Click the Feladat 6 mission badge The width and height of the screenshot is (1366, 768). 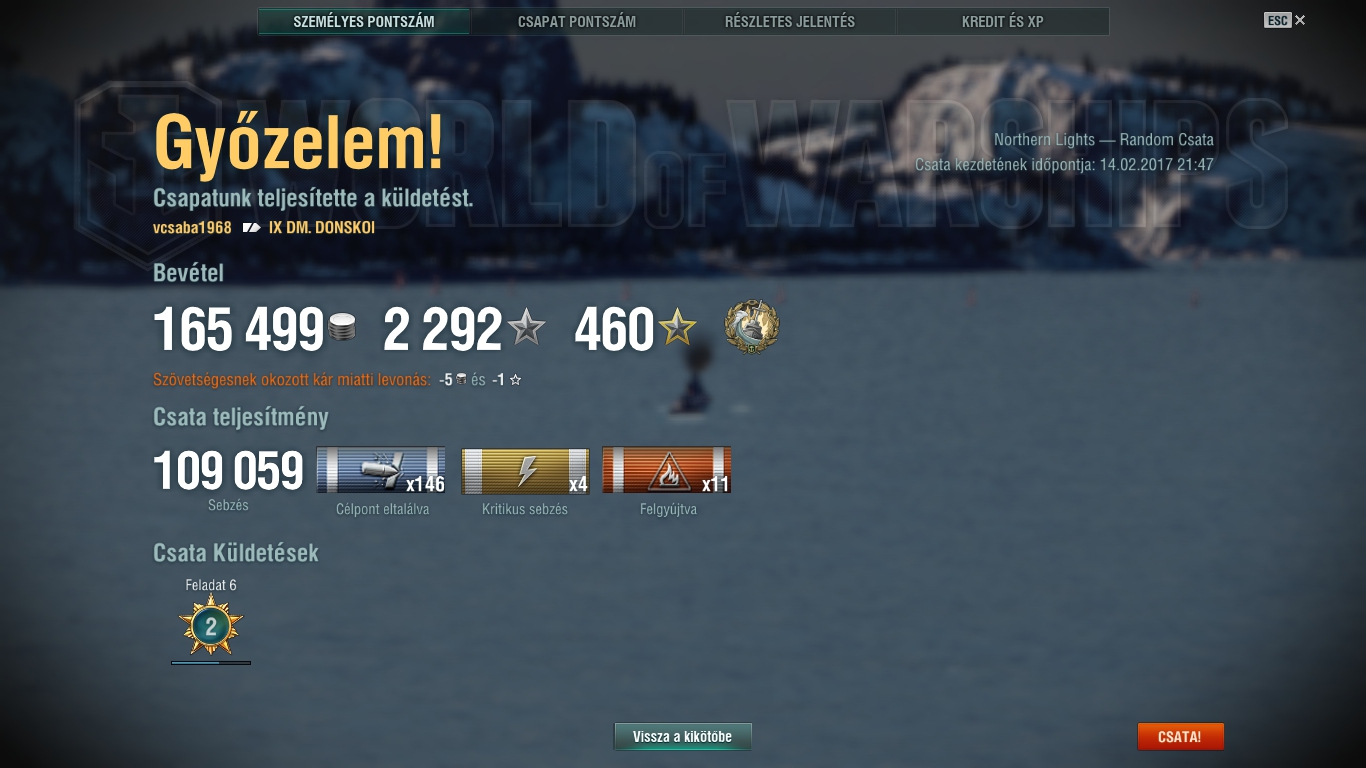tap(211, 626)
